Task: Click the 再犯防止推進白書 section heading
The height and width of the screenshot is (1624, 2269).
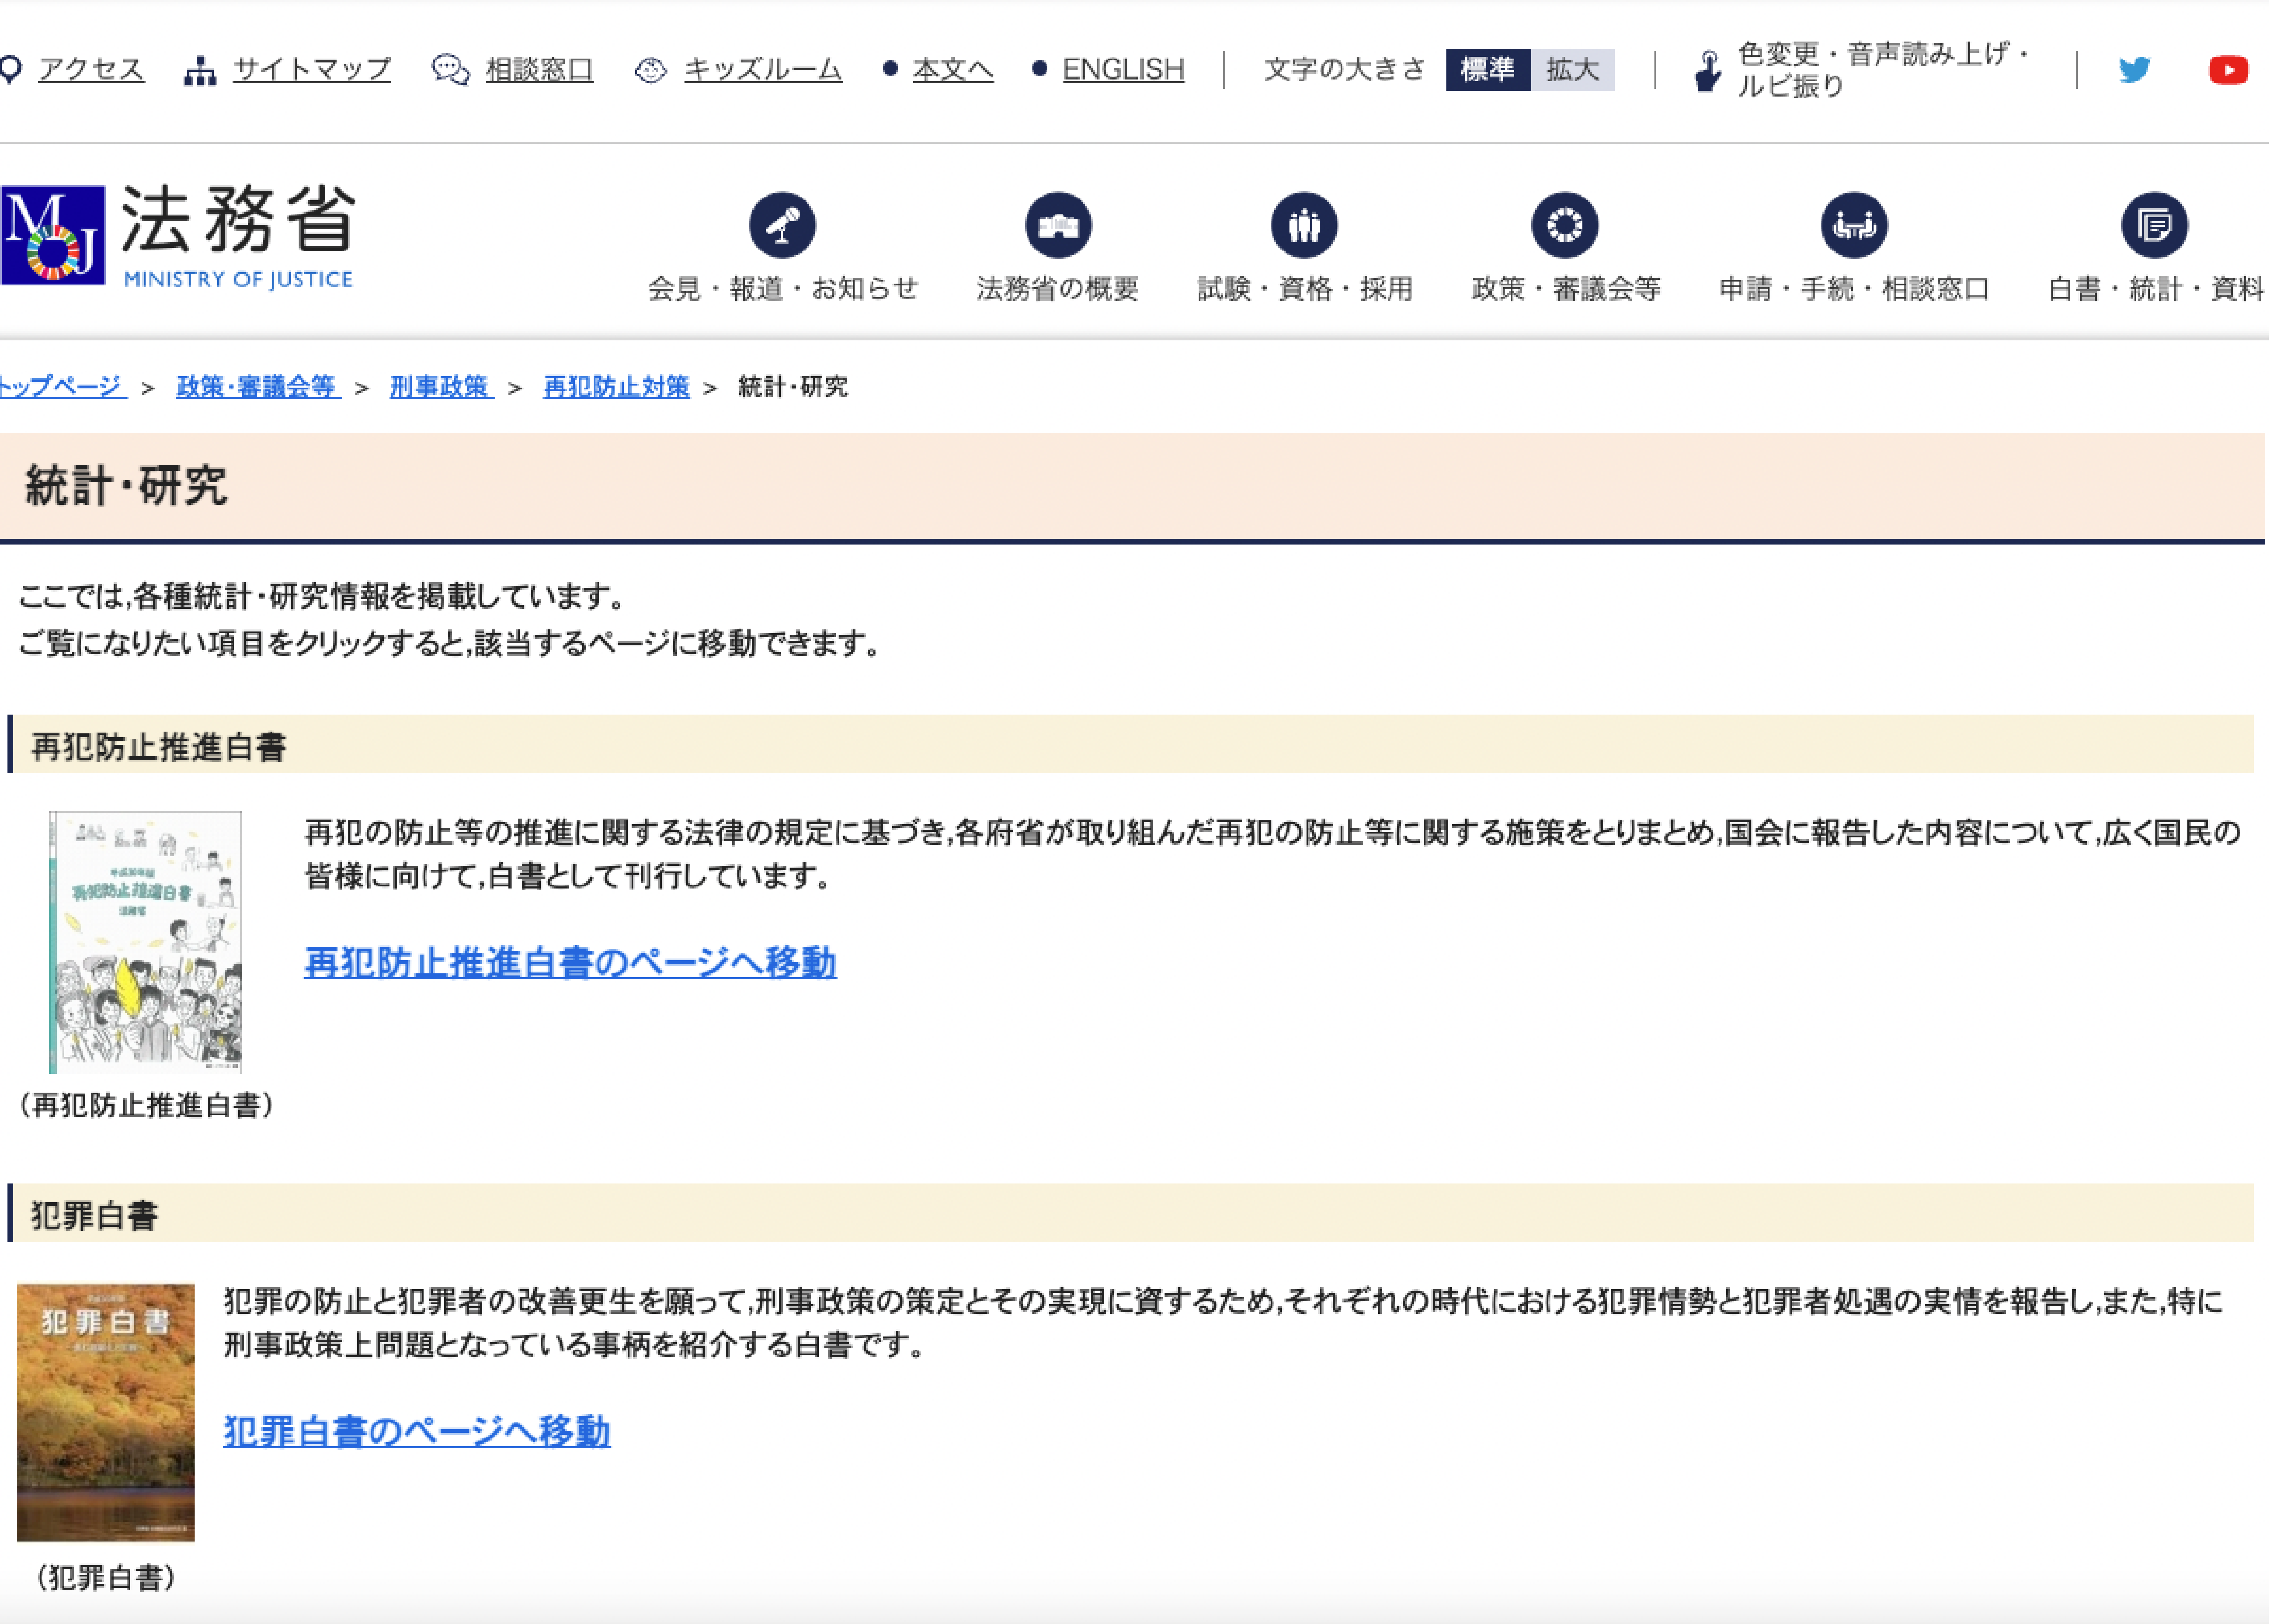Action: [x=159, y=747]
